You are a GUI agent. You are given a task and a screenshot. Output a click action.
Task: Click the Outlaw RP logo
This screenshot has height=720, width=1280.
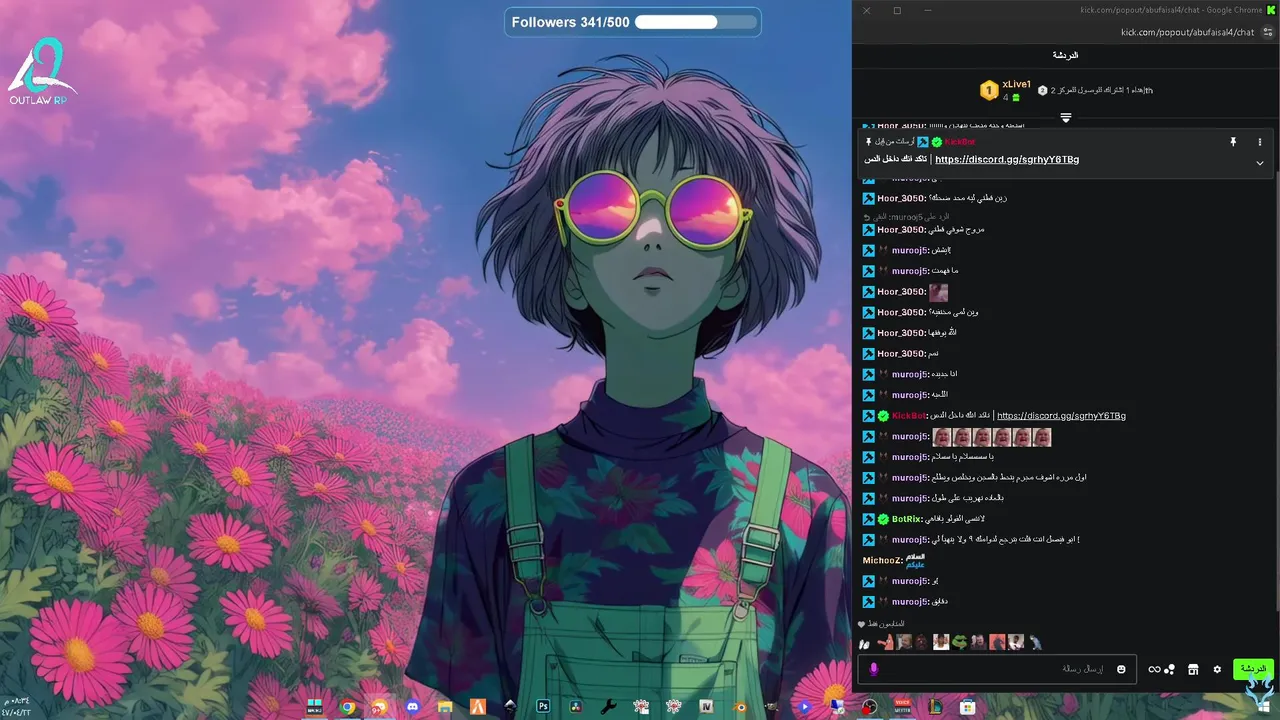pyautogui.click(x=41, y=70)
